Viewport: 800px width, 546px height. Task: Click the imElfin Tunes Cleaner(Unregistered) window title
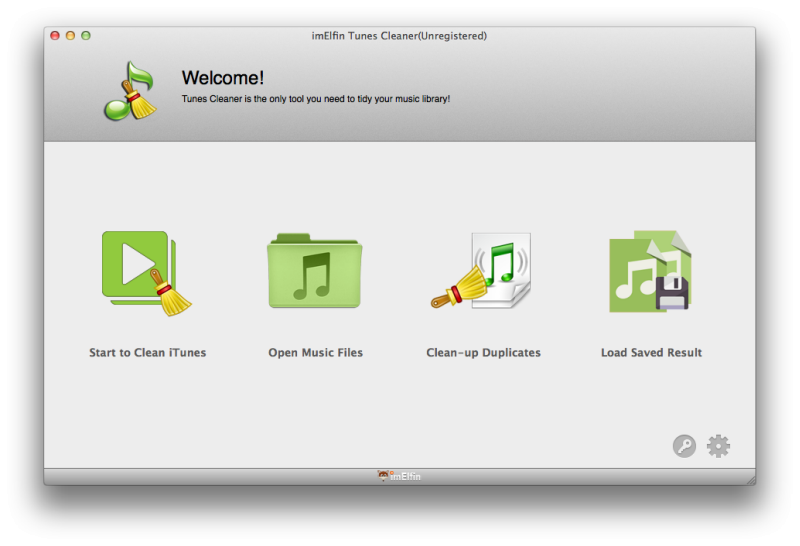399,36
